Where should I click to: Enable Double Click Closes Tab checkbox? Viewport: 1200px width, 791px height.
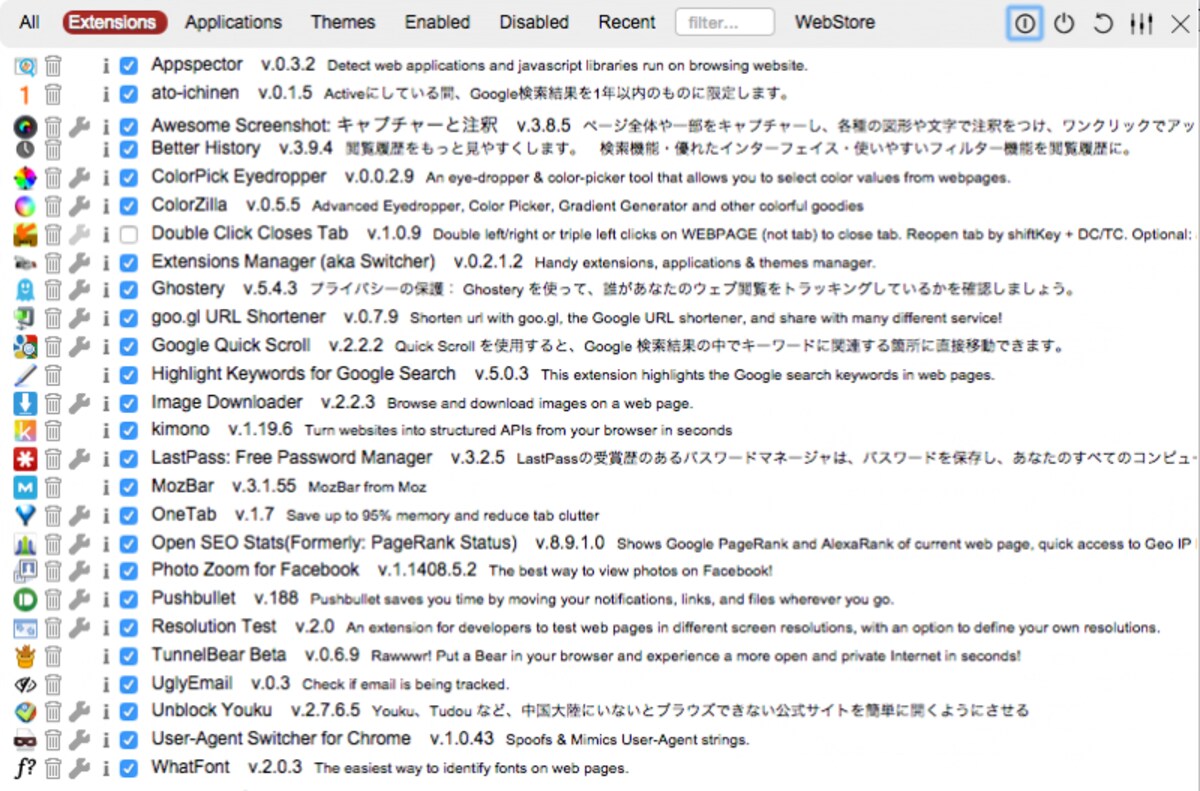128,235
